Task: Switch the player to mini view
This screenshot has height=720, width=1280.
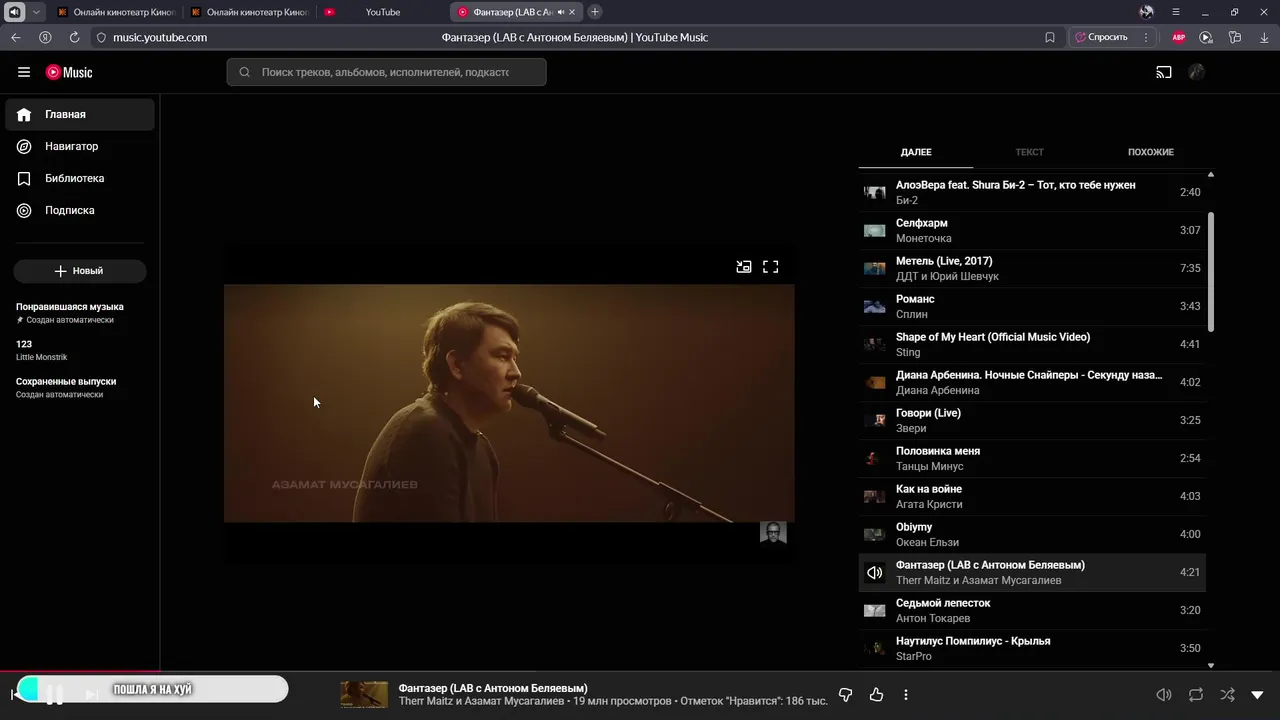Action: click(x=744, y=267)
